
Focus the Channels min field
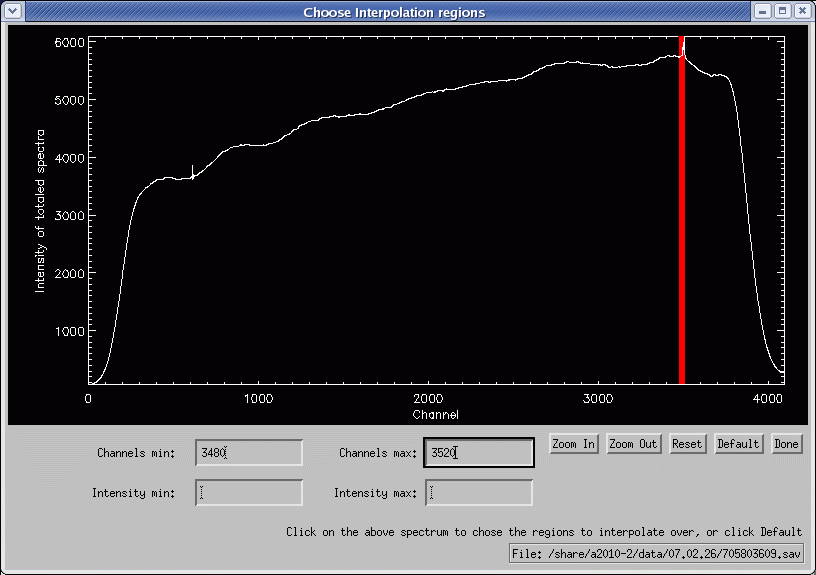pos(249,453)
